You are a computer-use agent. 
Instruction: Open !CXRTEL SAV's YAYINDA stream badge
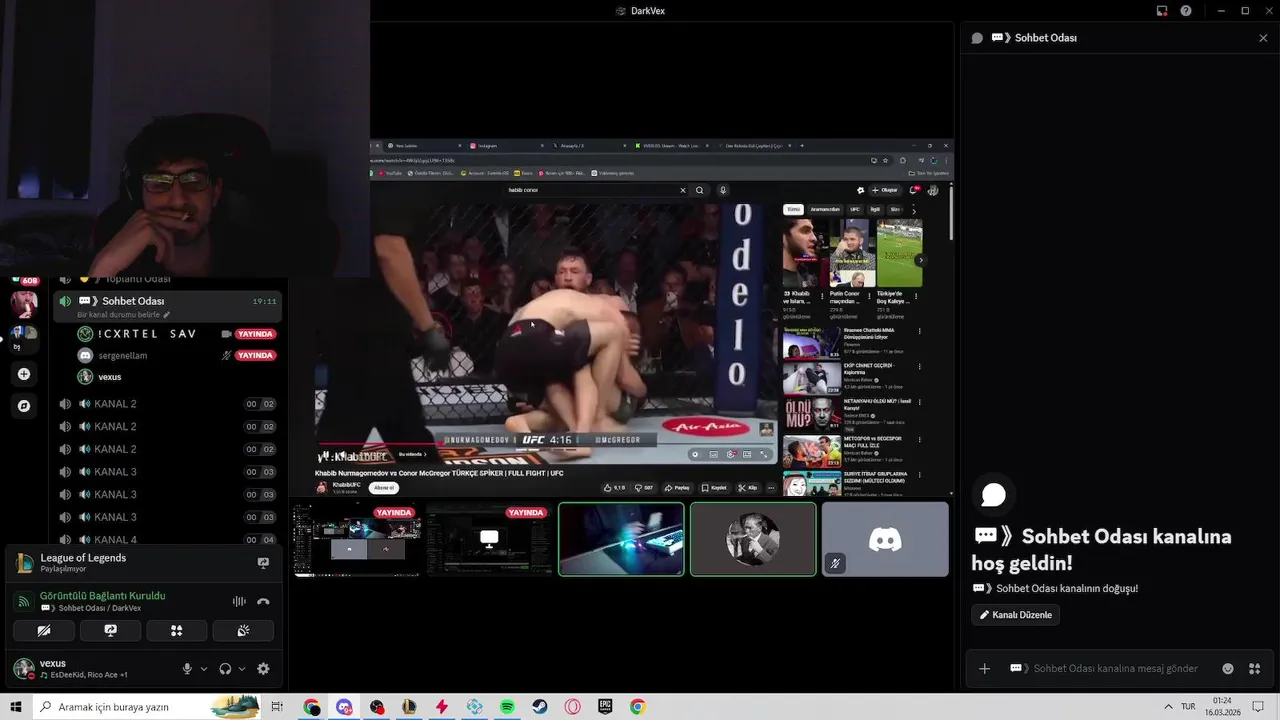click(x=255, y=334)
